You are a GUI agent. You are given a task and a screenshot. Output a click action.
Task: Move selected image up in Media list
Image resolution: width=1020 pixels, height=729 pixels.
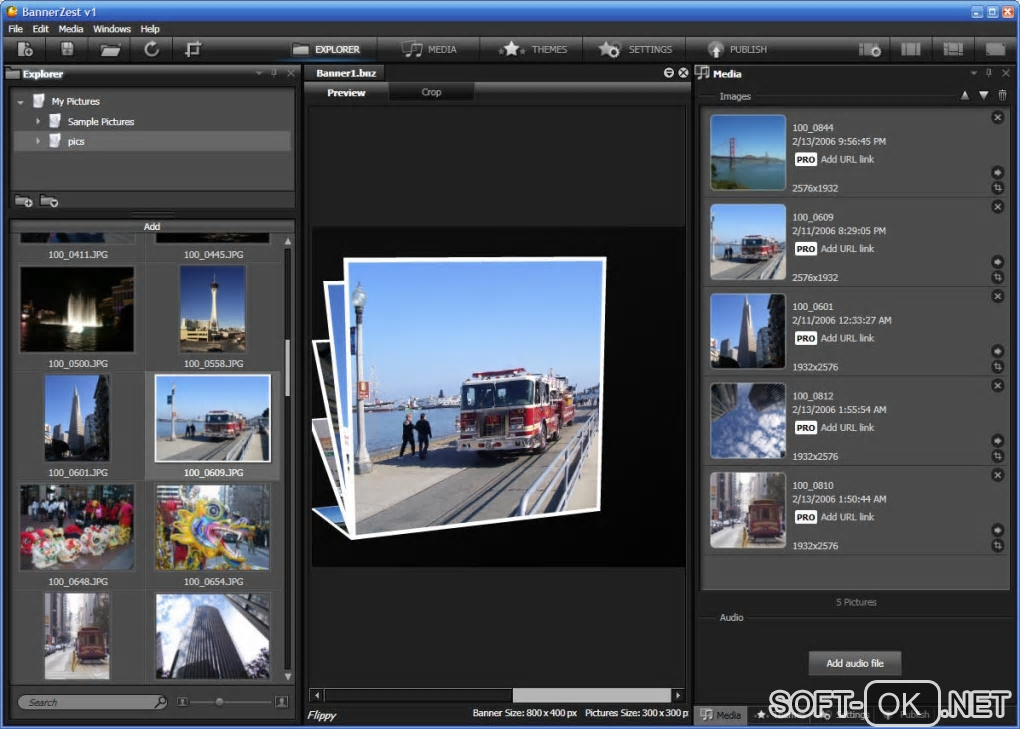(x=965, y=96)
